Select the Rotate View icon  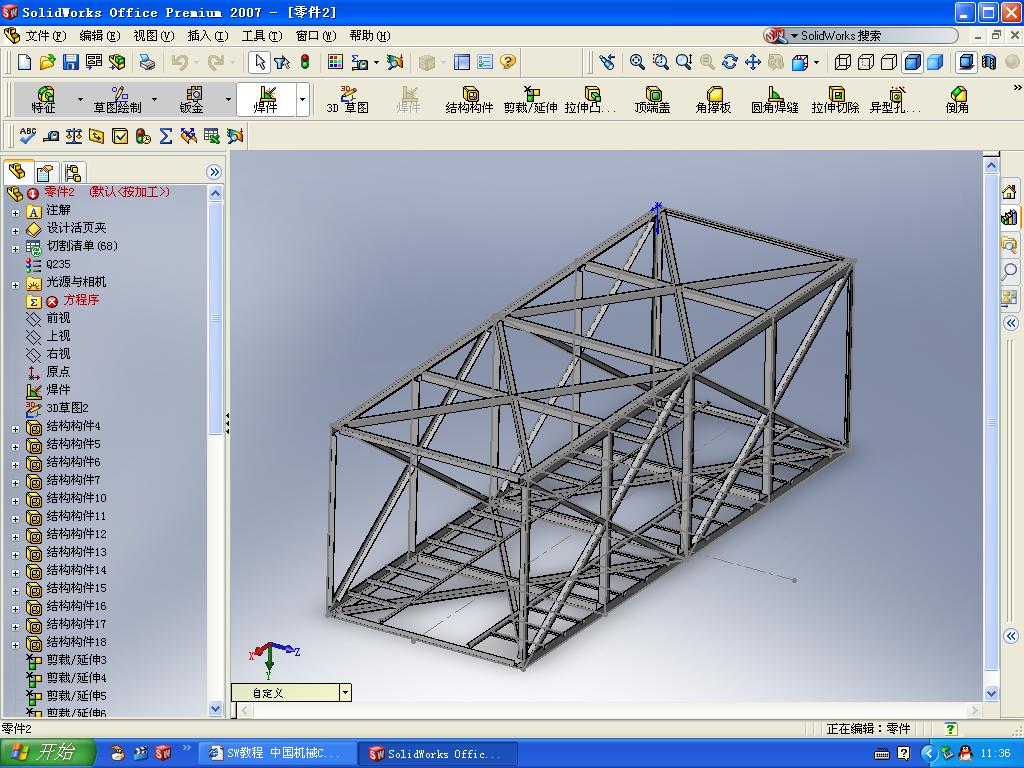[x=730, y=62]
